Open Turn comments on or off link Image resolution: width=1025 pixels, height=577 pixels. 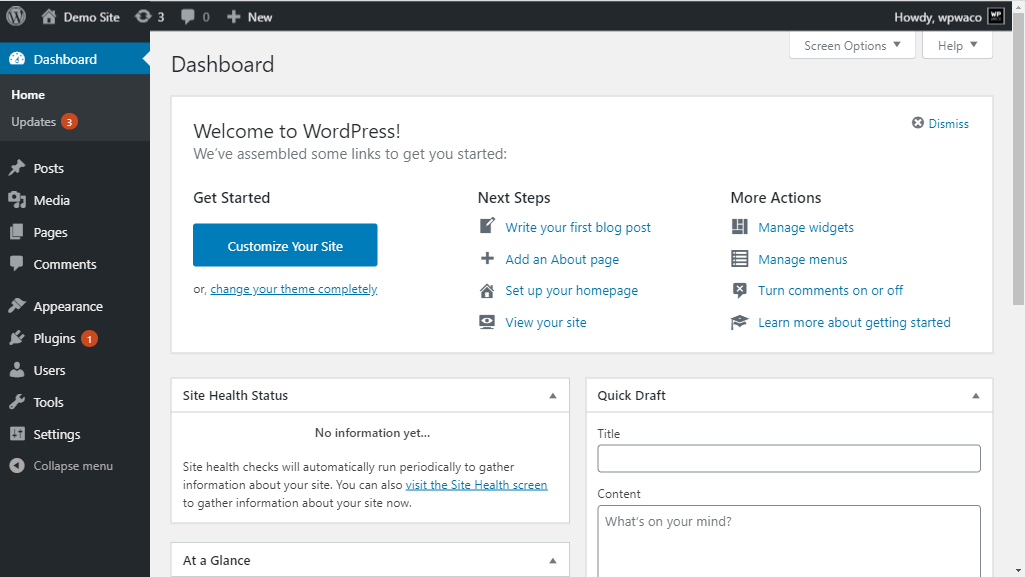coord(830,290)
